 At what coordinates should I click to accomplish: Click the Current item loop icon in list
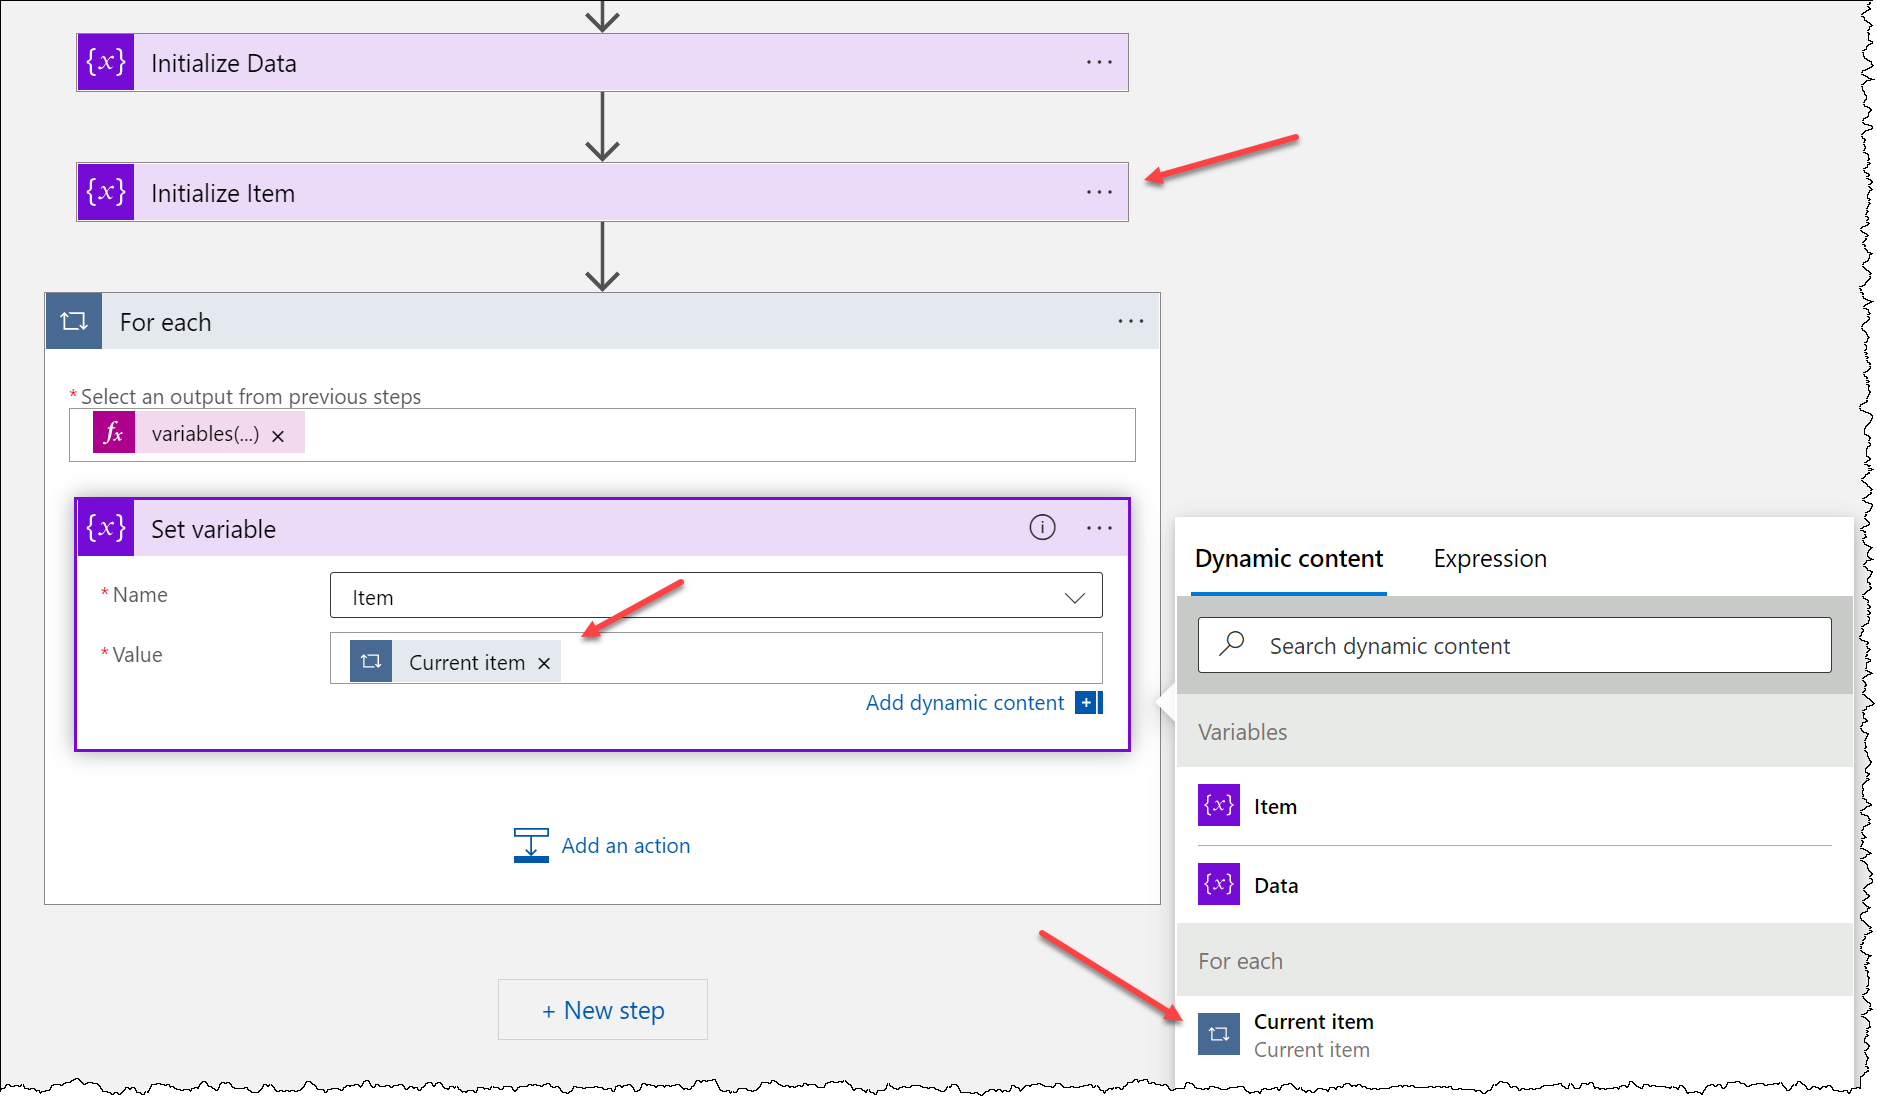pos(1219,1034)
